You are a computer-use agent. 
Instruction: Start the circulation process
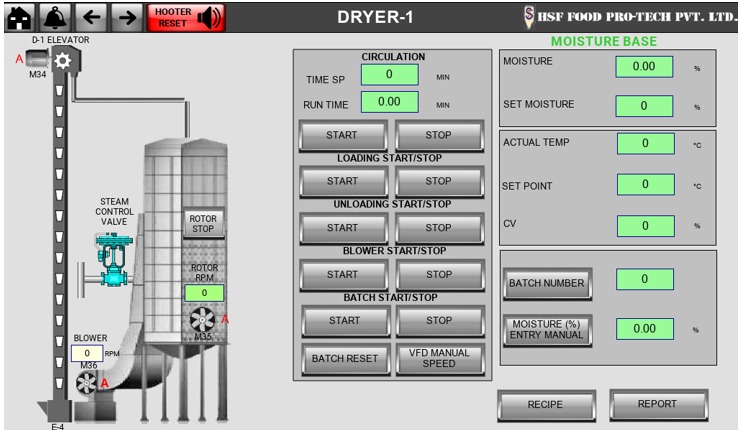click(342, 134)
